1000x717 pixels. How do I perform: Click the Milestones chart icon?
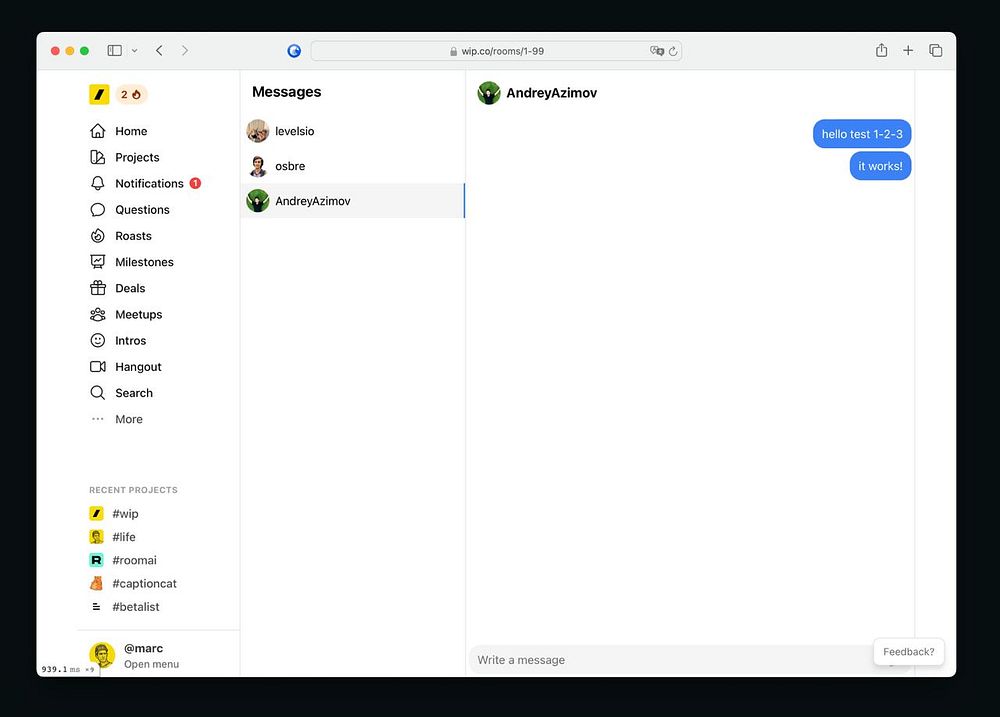98,262
